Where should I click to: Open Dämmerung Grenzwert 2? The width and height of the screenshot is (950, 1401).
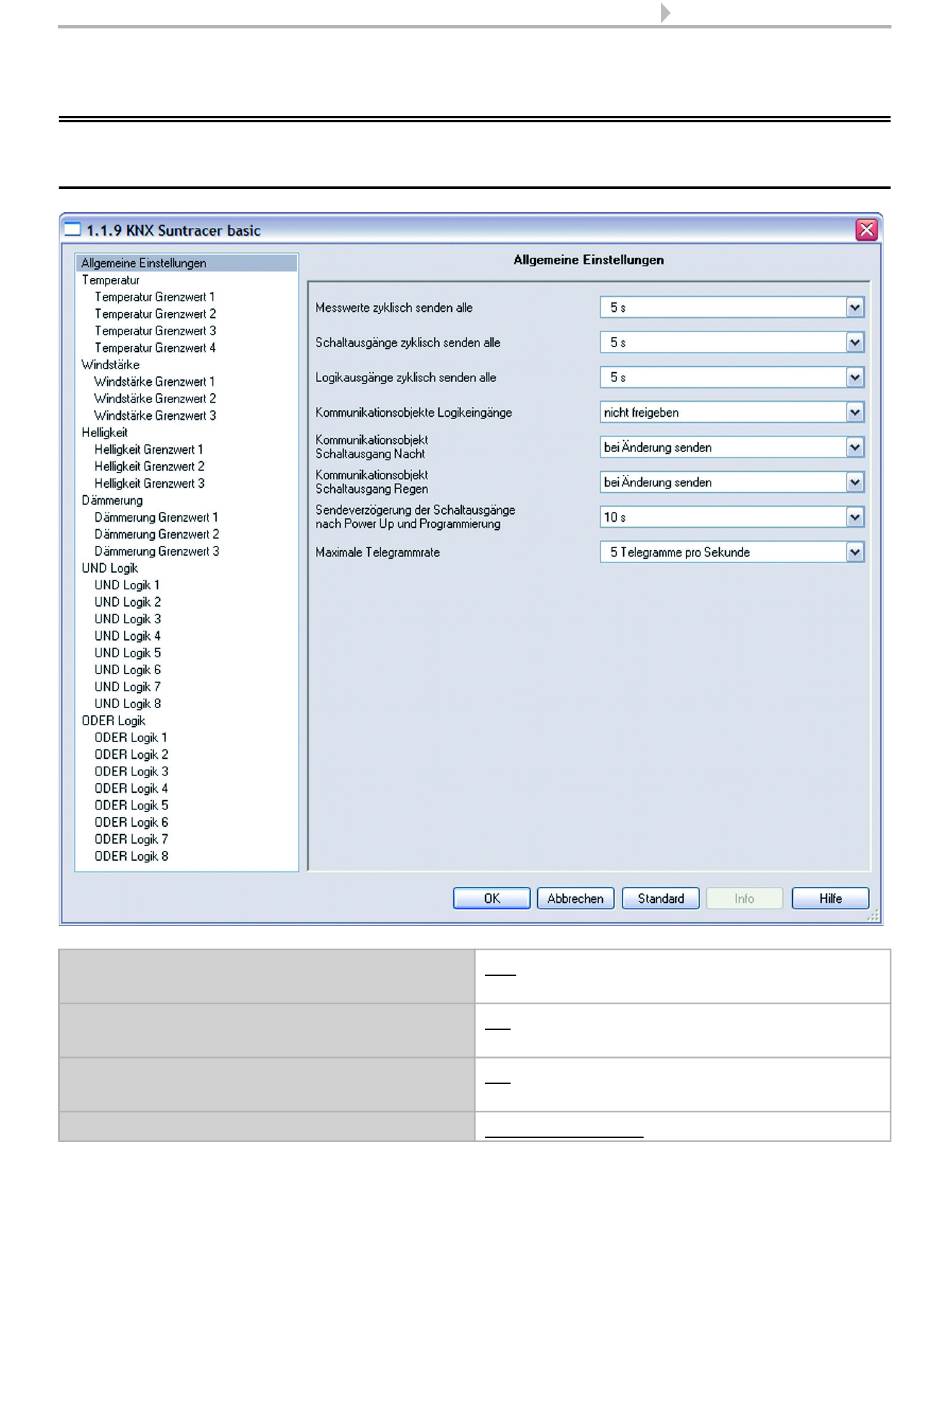[x=157, y=535]
